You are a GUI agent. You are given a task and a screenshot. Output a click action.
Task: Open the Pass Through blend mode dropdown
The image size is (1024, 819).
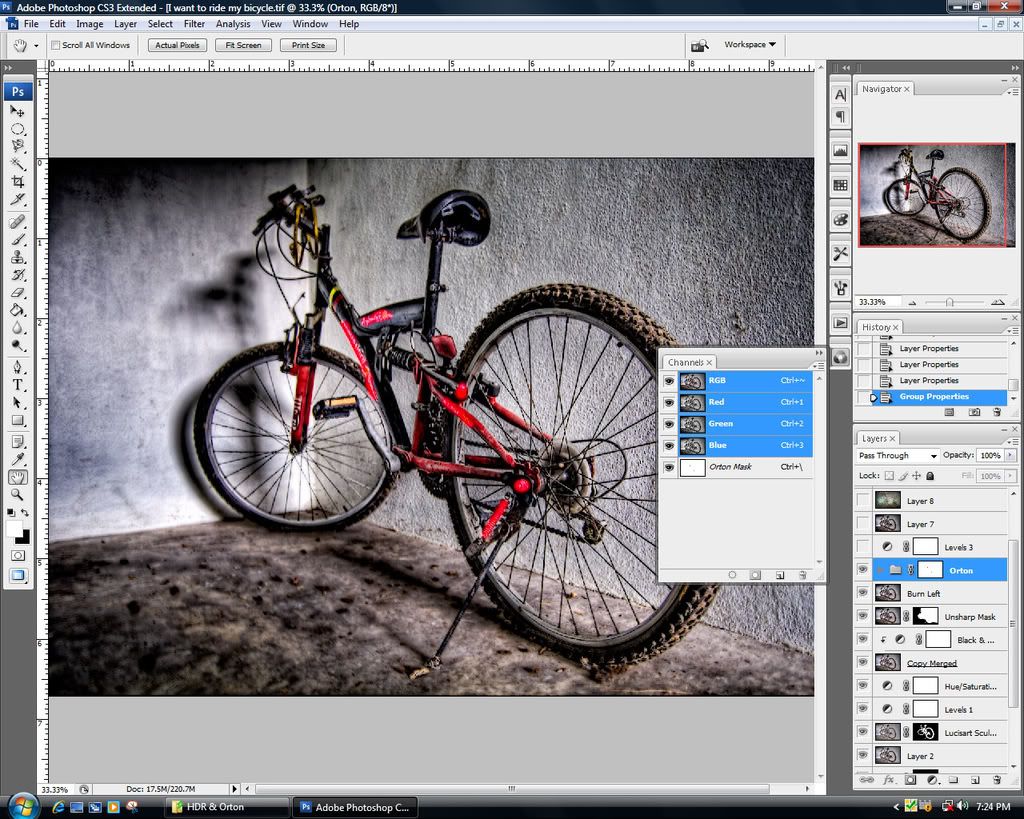coord(897,456)
